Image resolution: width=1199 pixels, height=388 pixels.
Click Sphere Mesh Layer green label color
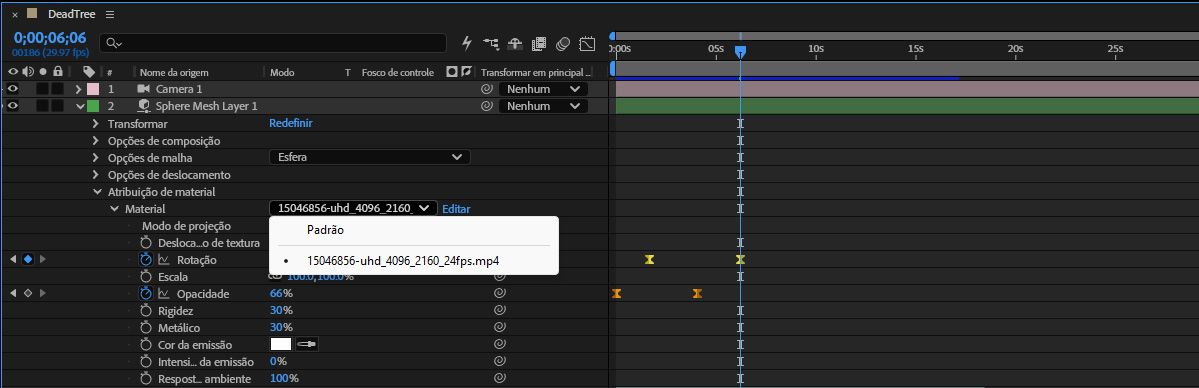click(x=93, y=106)
